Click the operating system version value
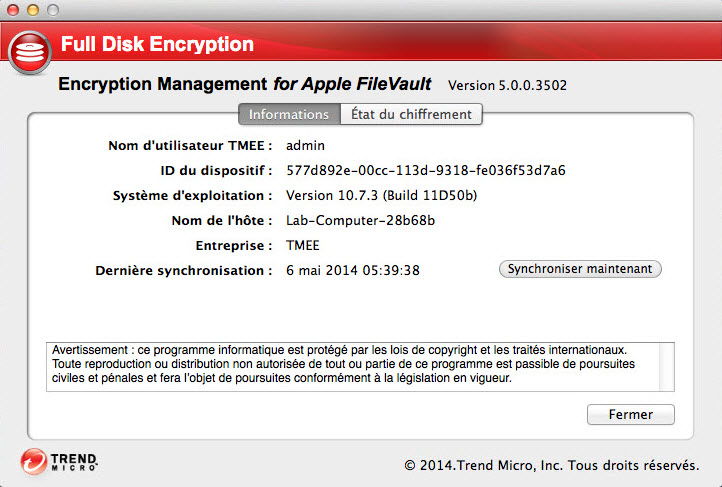This screenshot has height=487, width=722. pos(381,195)
